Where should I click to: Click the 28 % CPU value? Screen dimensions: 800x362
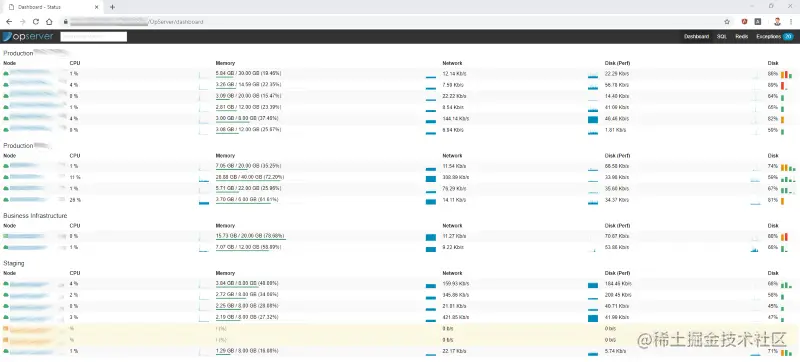click(x=75, y=199)
